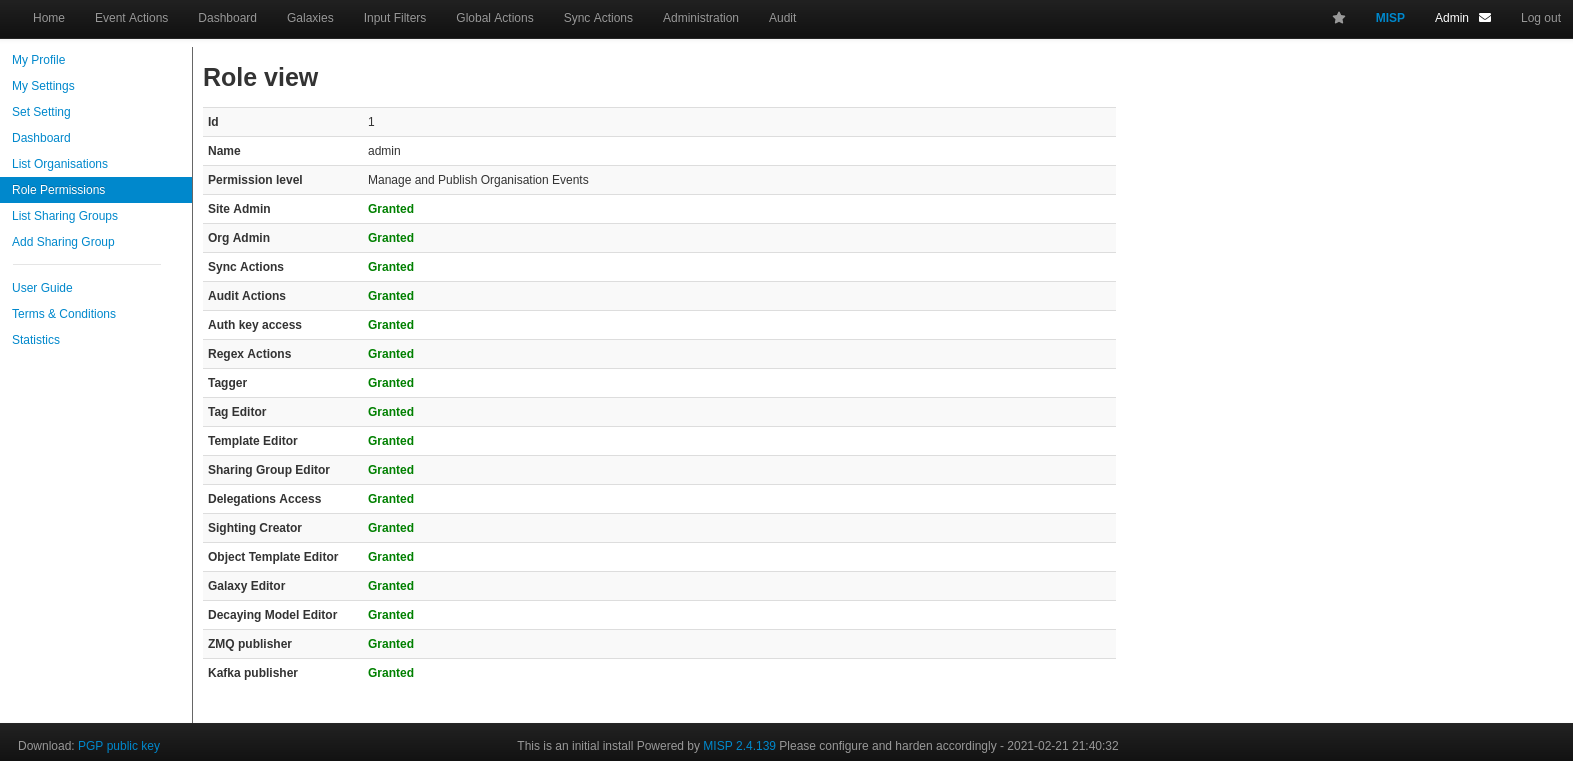The width and height of the screenshot is (1573, 761).
Task: Open the User Guide link
Action: pyautogui.click(x=42, y=288)
